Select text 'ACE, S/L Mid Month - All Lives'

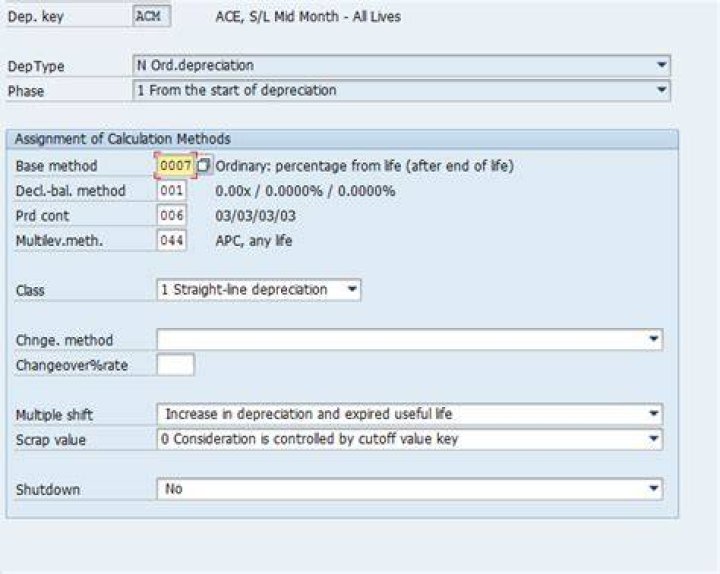tap(308, 17)
